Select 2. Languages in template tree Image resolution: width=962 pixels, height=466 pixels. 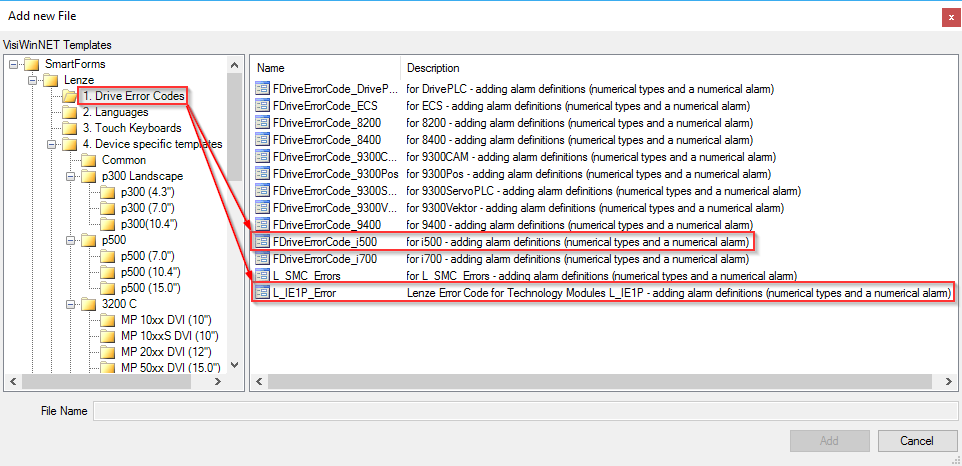pos(116,112)
